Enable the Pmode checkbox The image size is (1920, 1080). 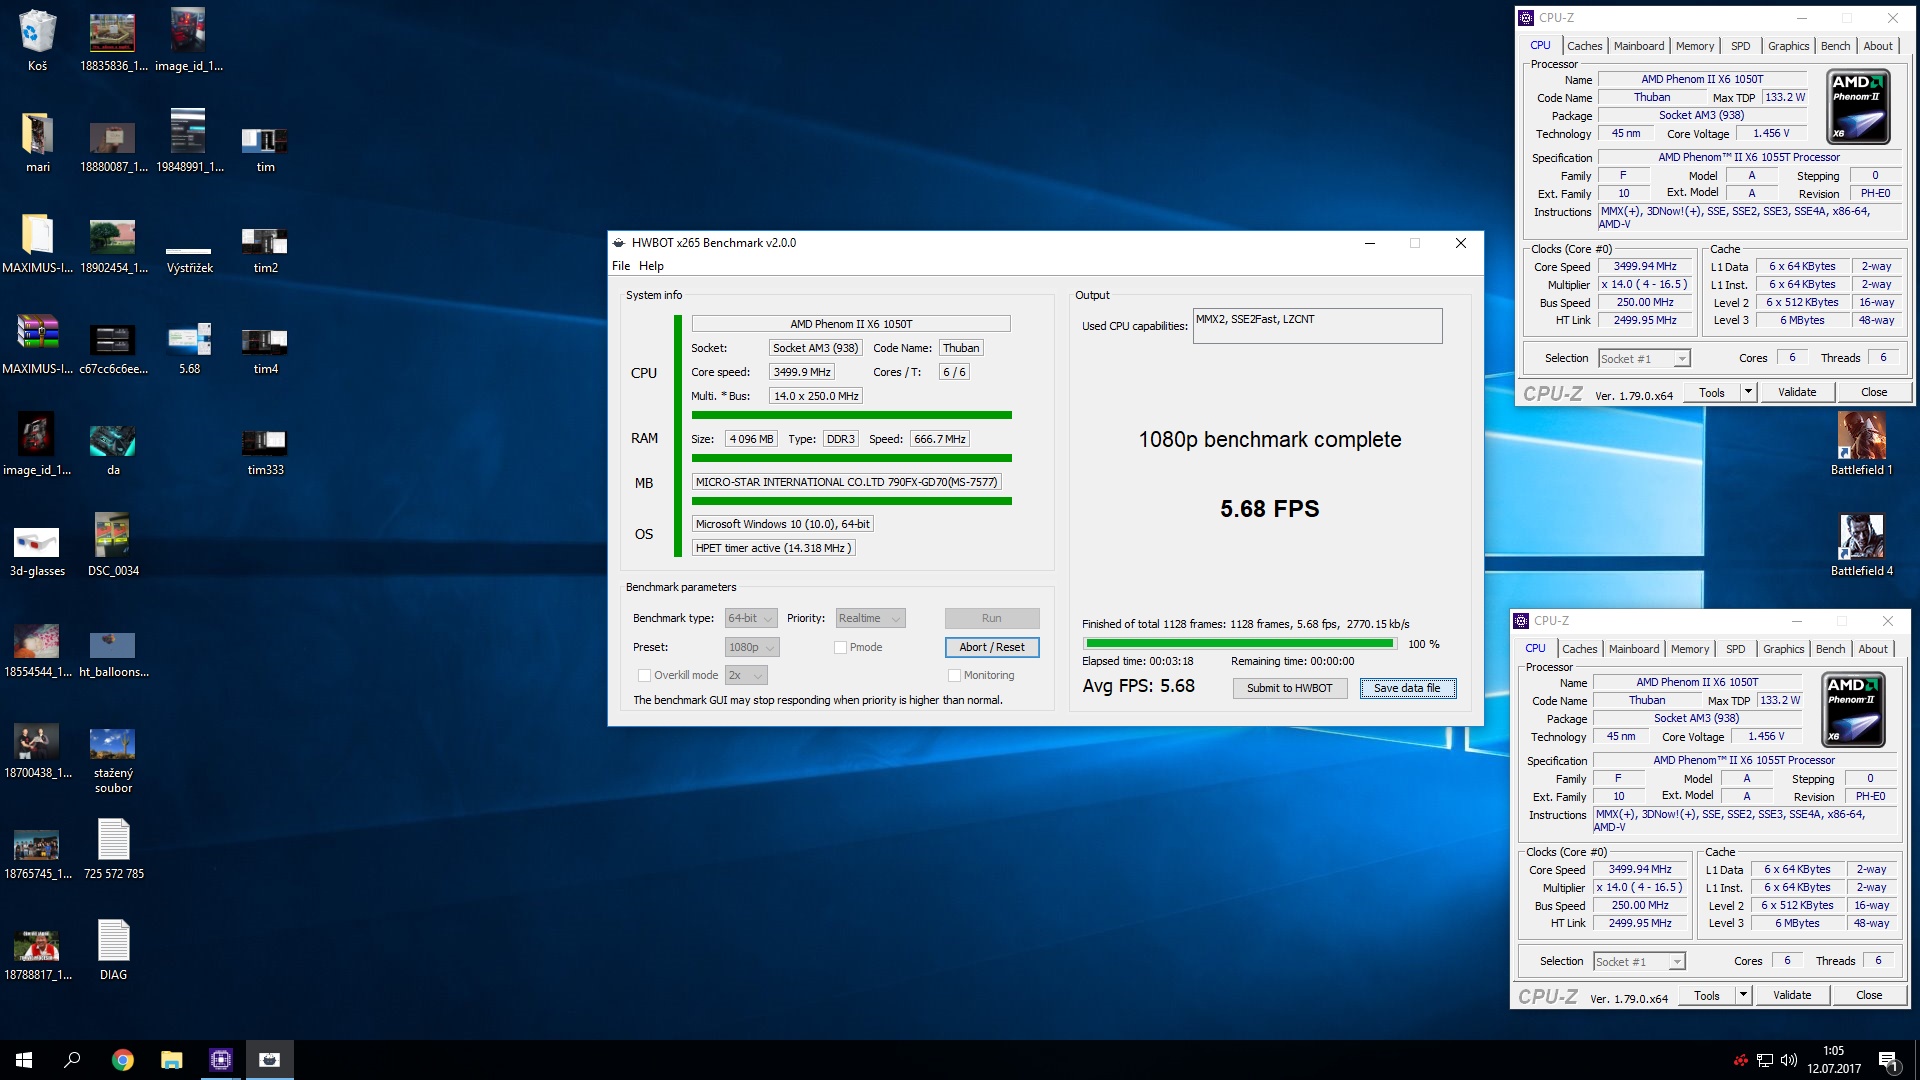point(841,647)
